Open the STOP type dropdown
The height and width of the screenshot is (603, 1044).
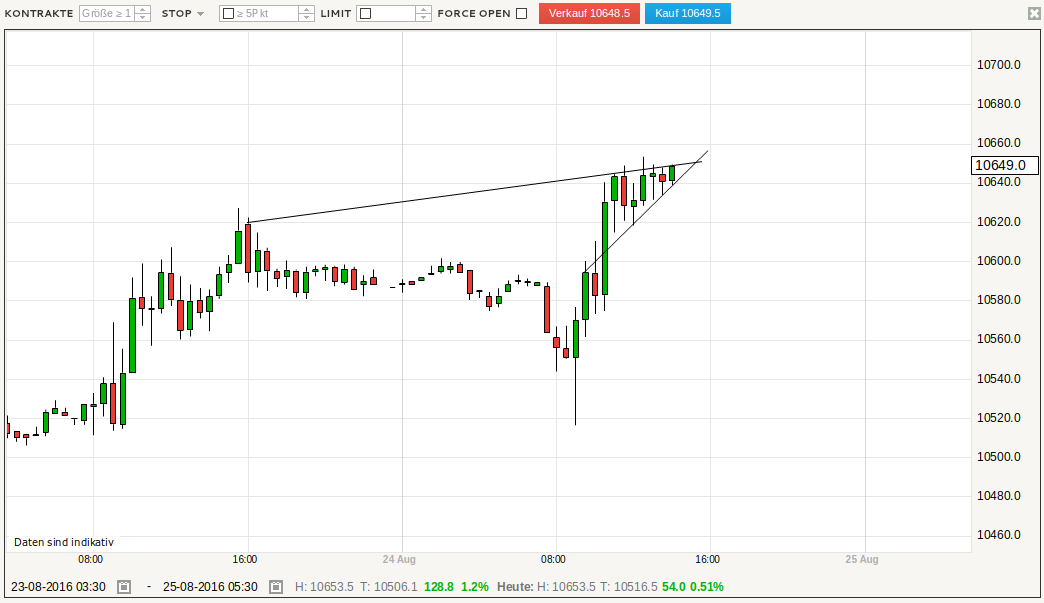point(181,13)
